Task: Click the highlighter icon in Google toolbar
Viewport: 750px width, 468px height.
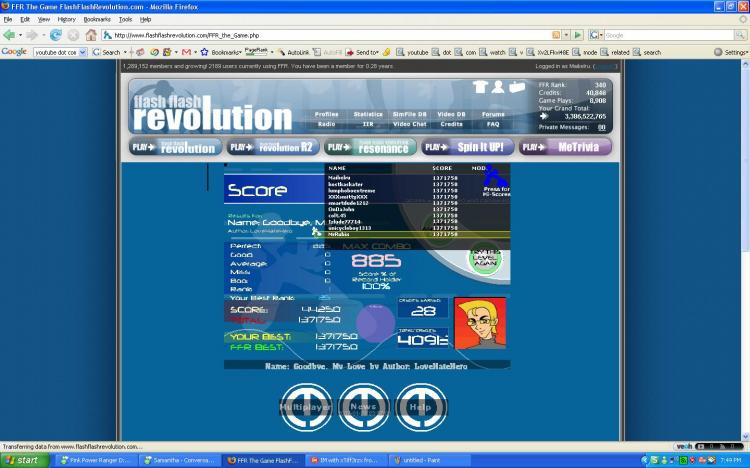Action: pyautogui.click(x=386, y=52)
